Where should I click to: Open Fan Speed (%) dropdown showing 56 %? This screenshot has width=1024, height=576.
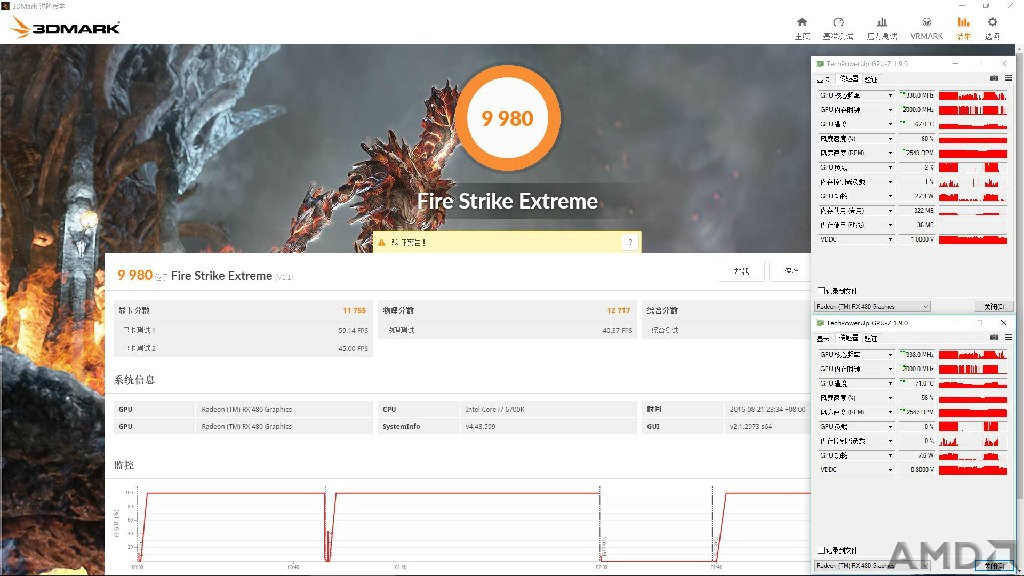point(889,398)
